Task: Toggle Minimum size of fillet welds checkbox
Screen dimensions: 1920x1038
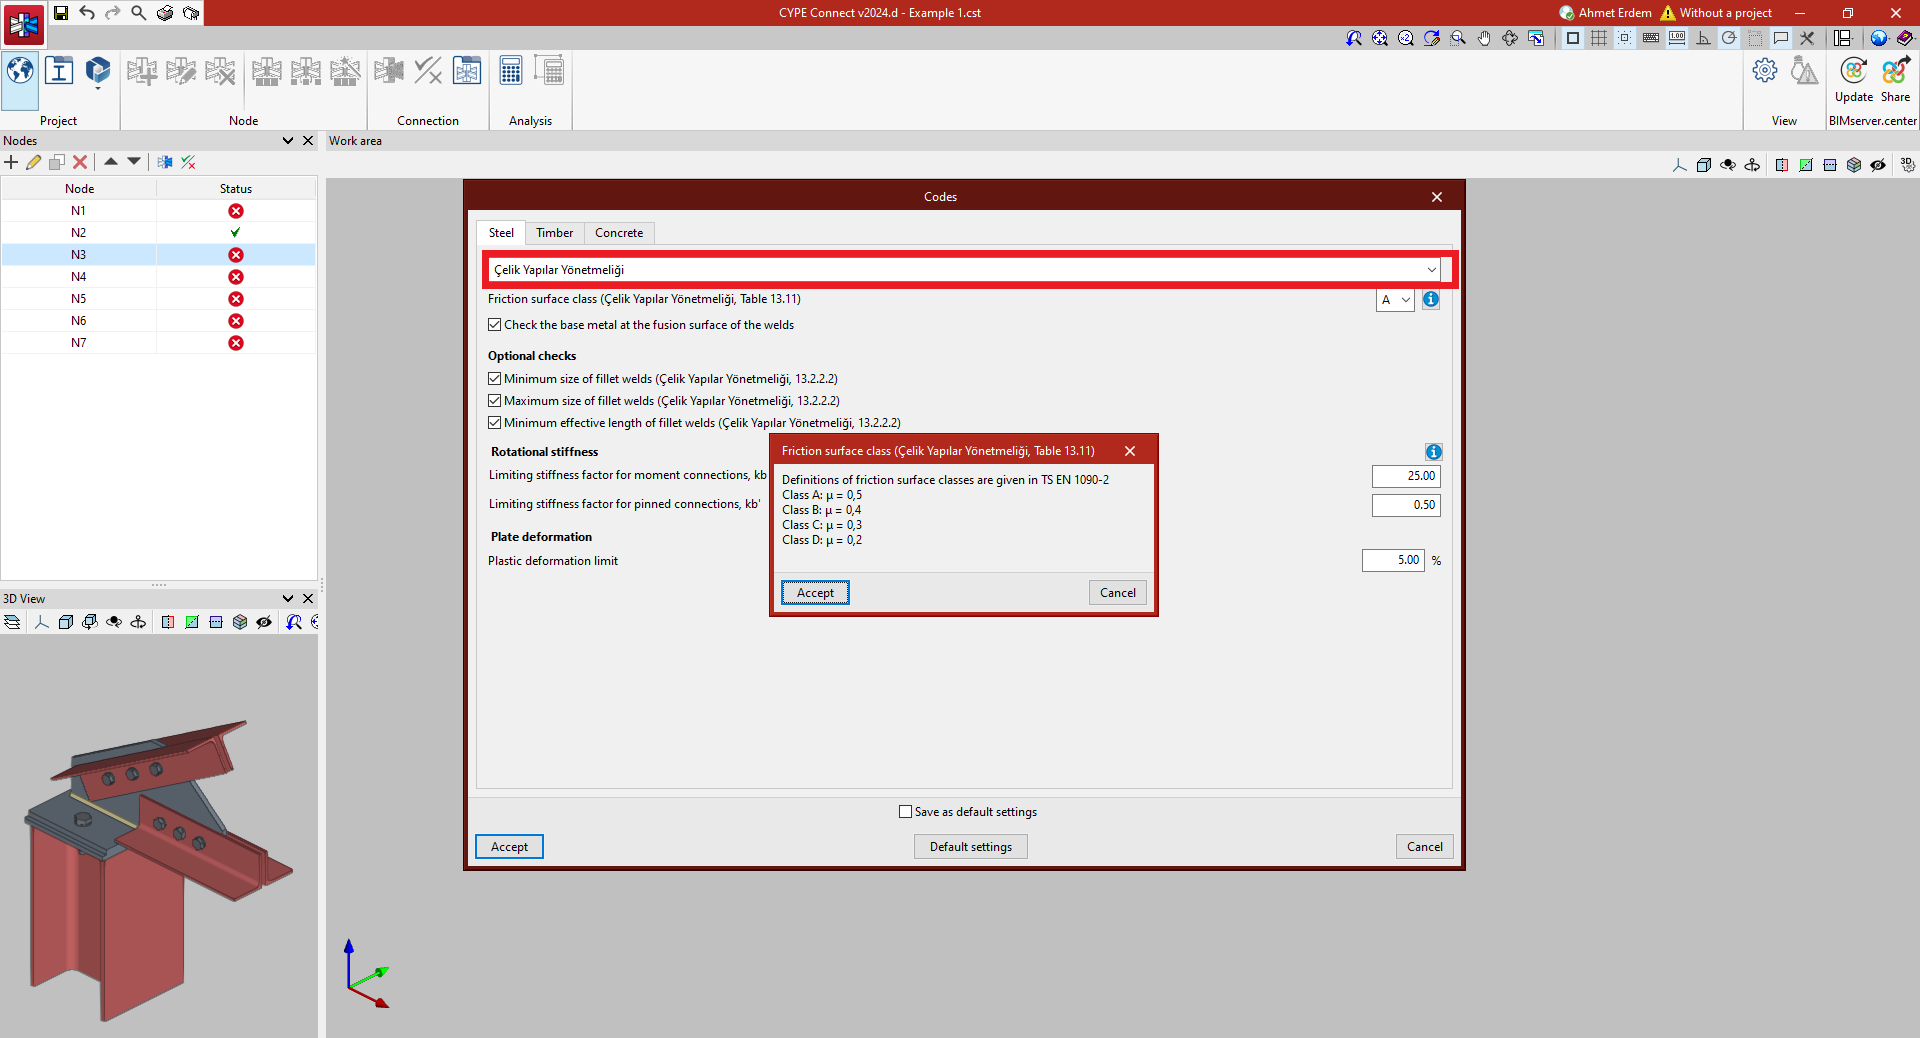Action: coord(495,379)
